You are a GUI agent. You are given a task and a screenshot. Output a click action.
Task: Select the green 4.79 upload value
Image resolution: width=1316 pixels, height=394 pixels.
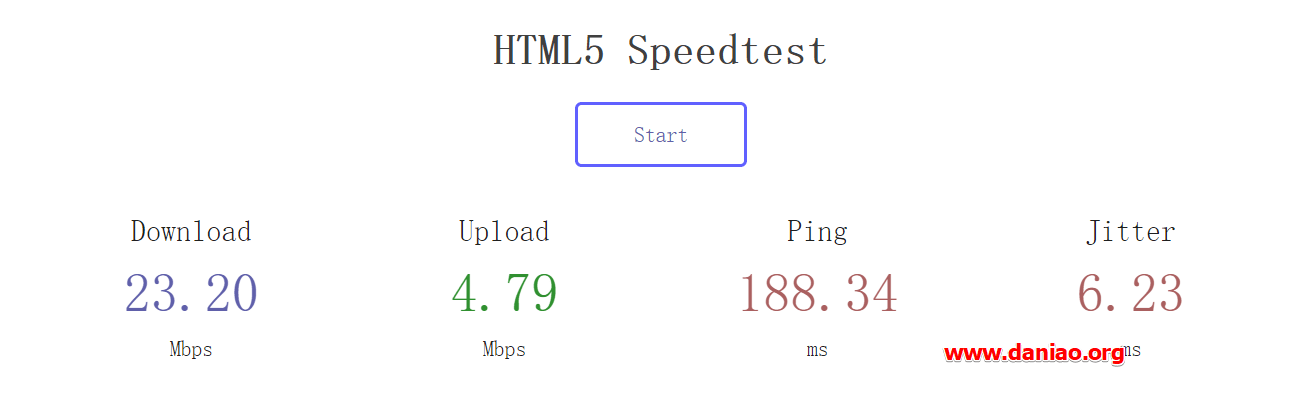tap(504, 294)
